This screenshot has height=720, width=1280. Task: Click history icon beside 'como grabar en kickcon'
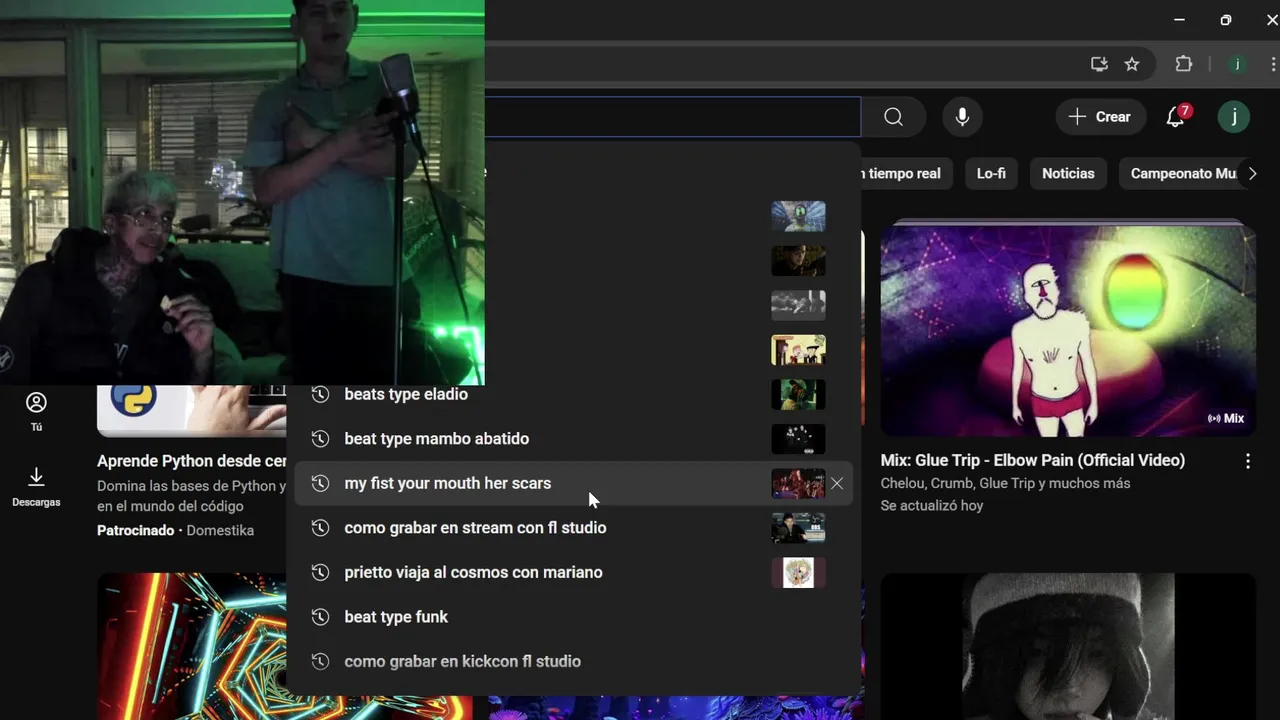(x=320, y=661)
